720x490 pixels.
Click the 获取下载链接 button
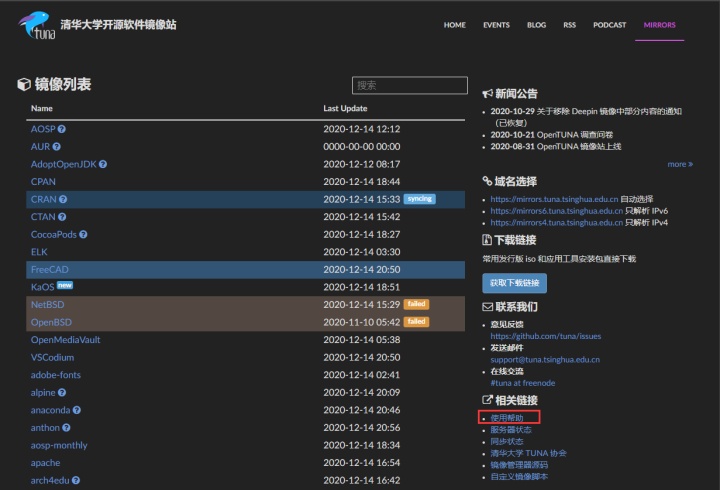[514, 283]
